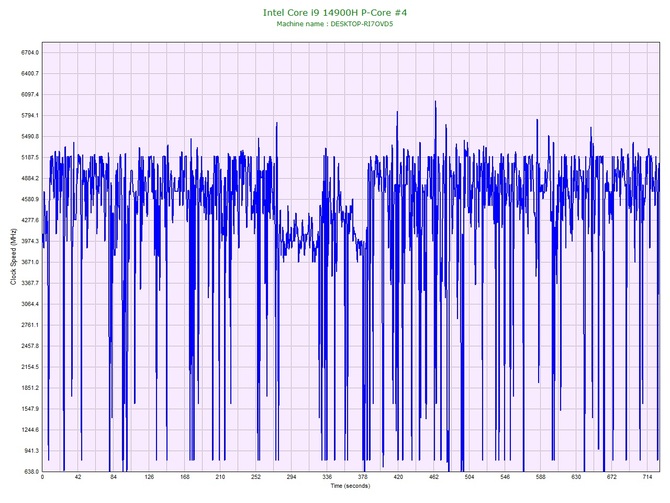This screenshot has height=503, width=670.
Task: Click the Machine name DESKTOP subtitle
Action: pos(335,24)
